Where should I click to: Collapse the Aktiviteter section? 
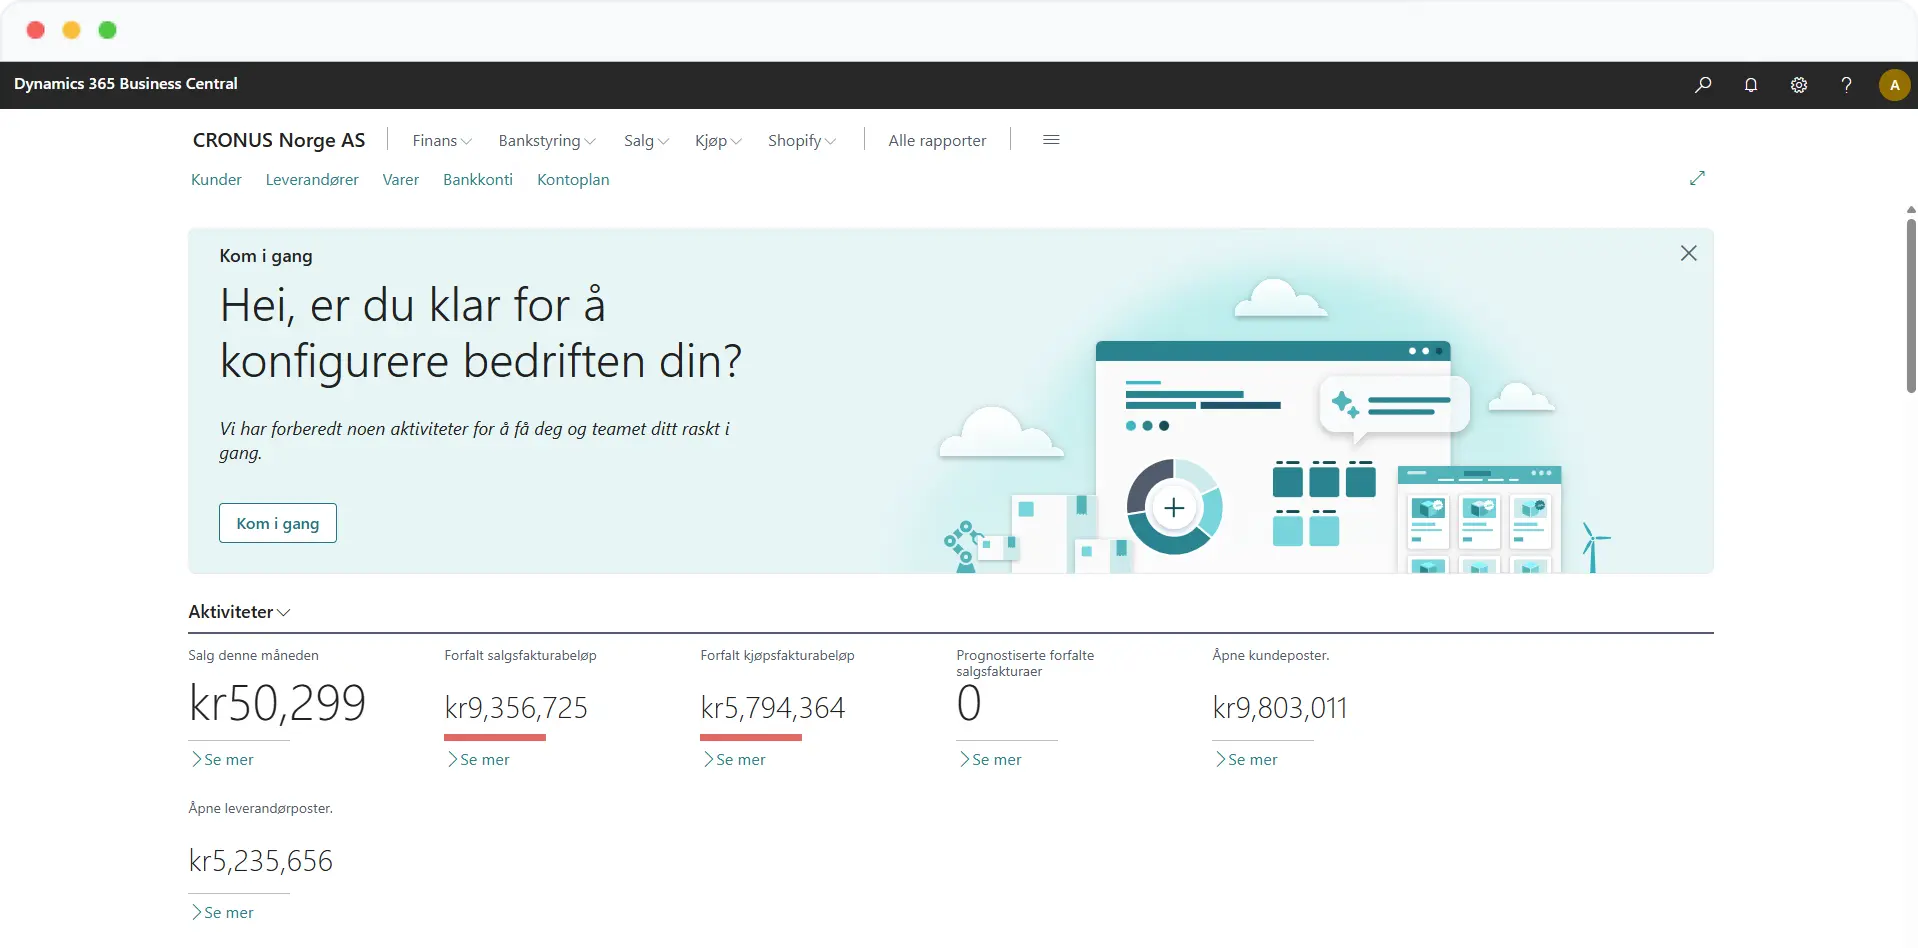tap(240, 612)
